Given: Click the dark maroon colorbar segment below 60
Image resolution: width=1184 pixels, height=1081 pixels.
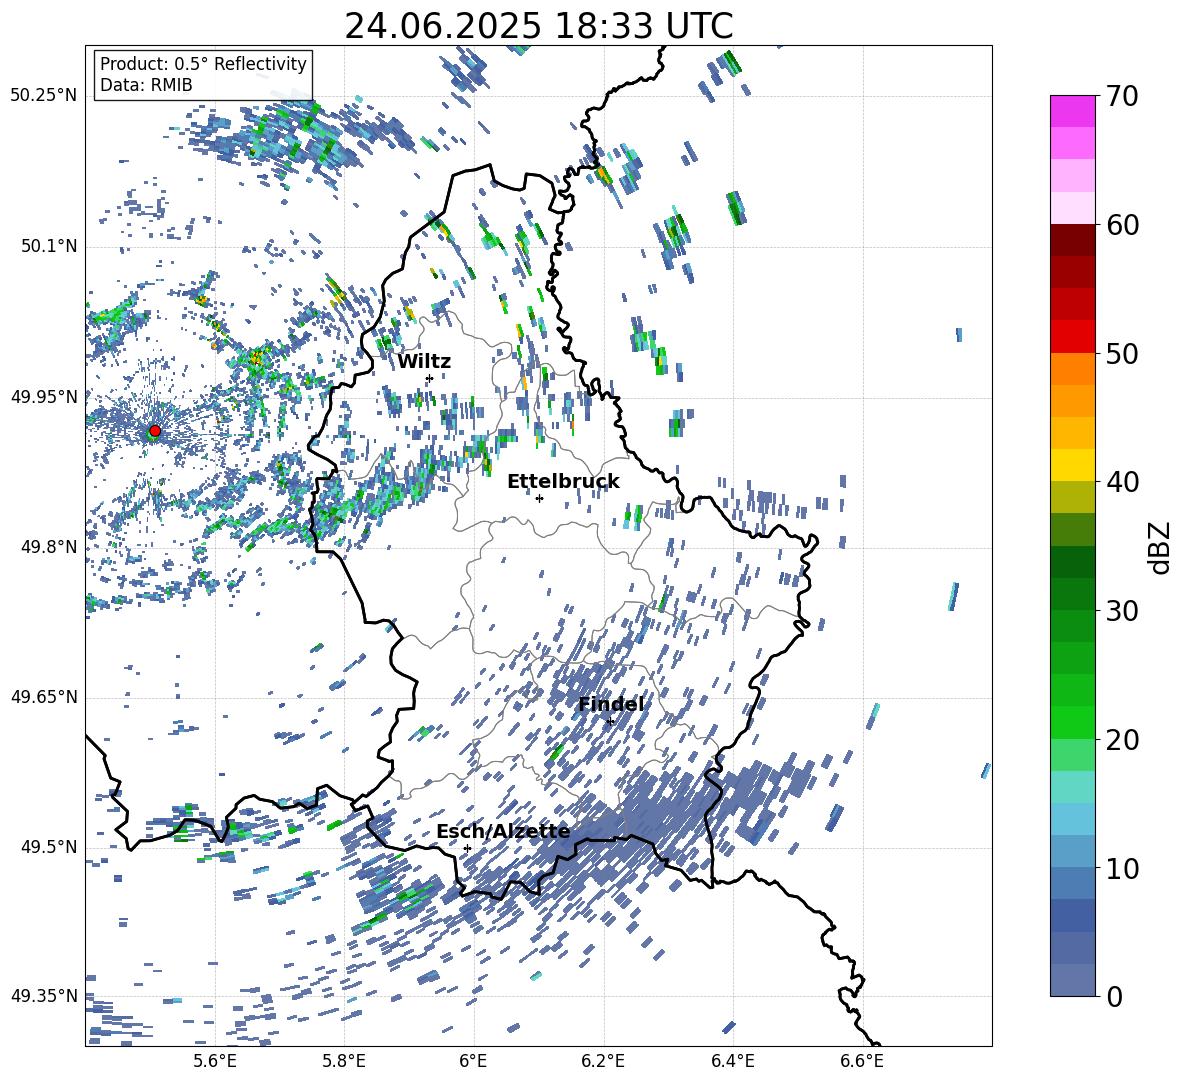Looking at the screenshot, I should 1072,240.
